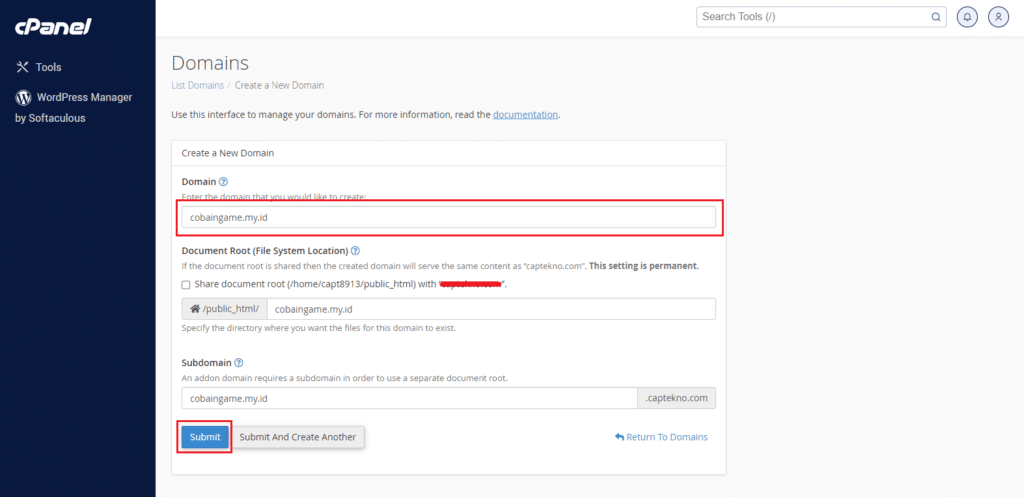
Task: Click the Subdomain input field
Action: click(409, 398)
